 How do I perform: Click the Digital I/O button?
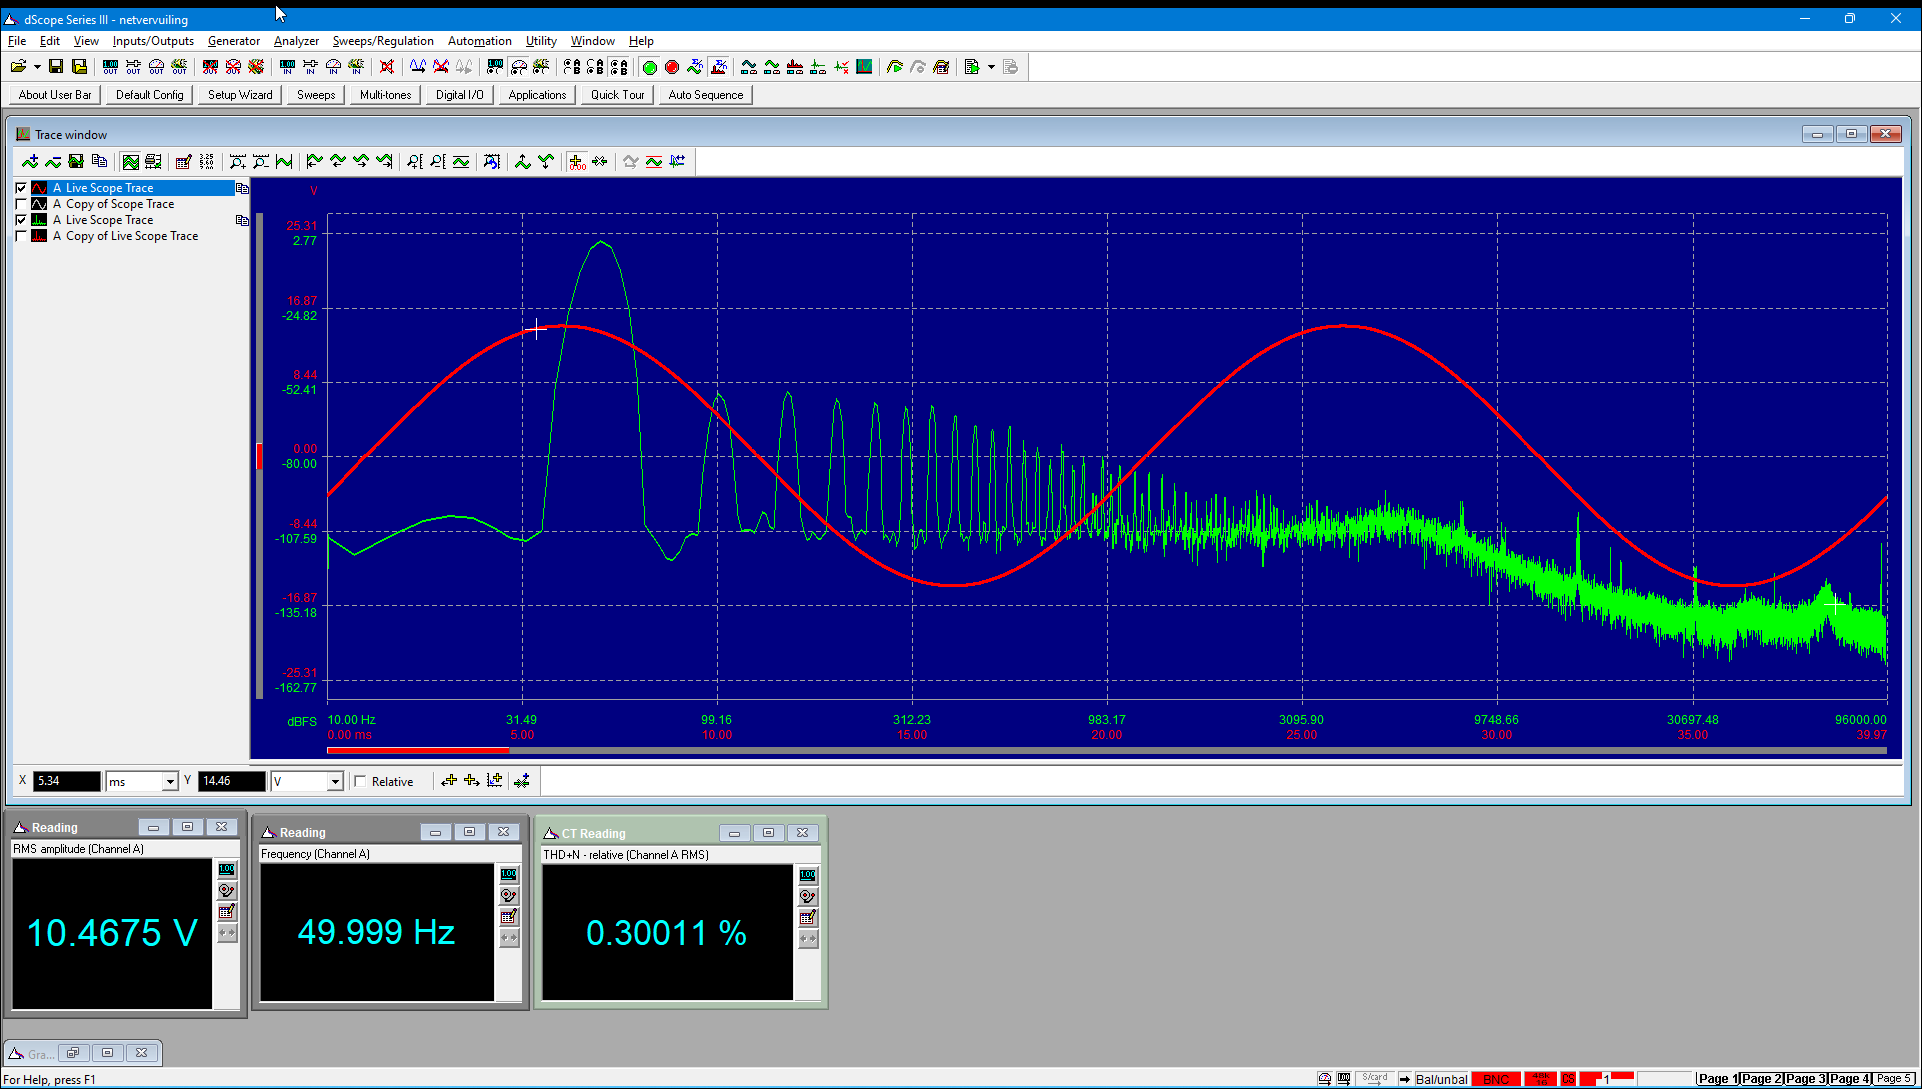[459, 95]
